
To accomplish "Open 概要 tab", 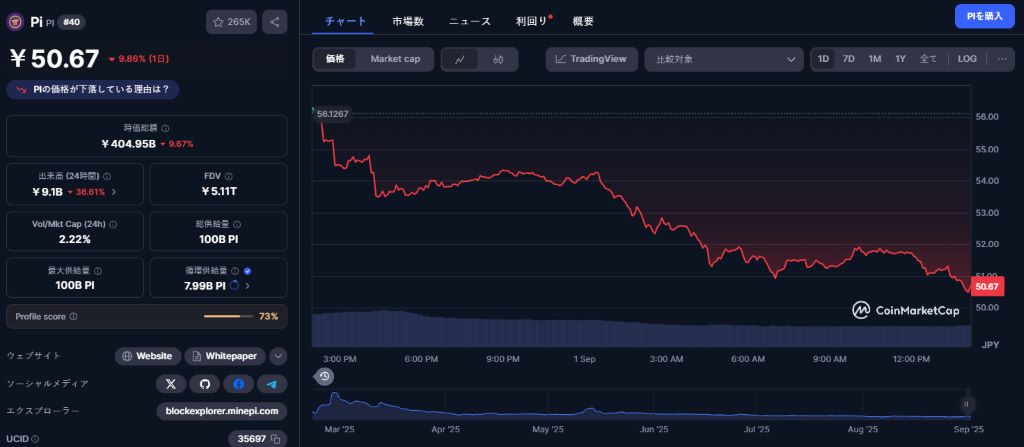I will [583, 22].
